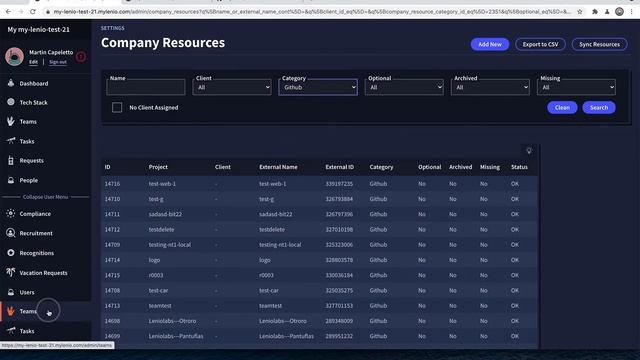640x360 pixels.
Task: Click the People sidebar icon
Action: [x=11, y=180]
